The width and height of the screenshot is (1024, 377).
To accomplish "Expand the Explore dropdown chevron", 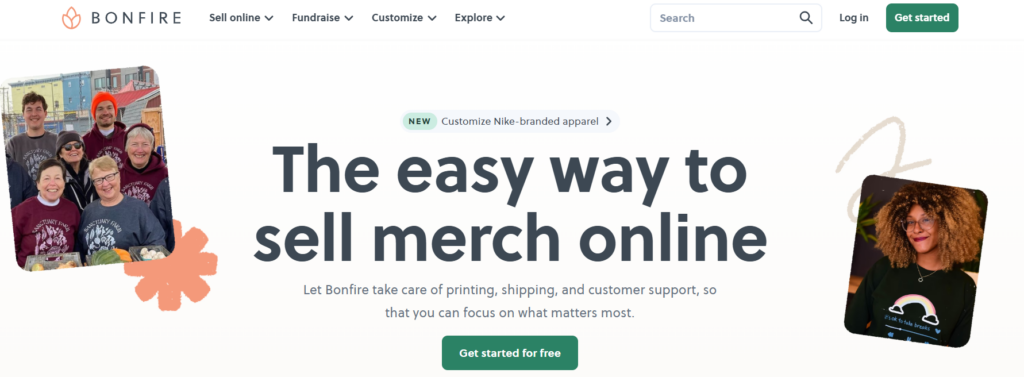I will pos(500,18).
